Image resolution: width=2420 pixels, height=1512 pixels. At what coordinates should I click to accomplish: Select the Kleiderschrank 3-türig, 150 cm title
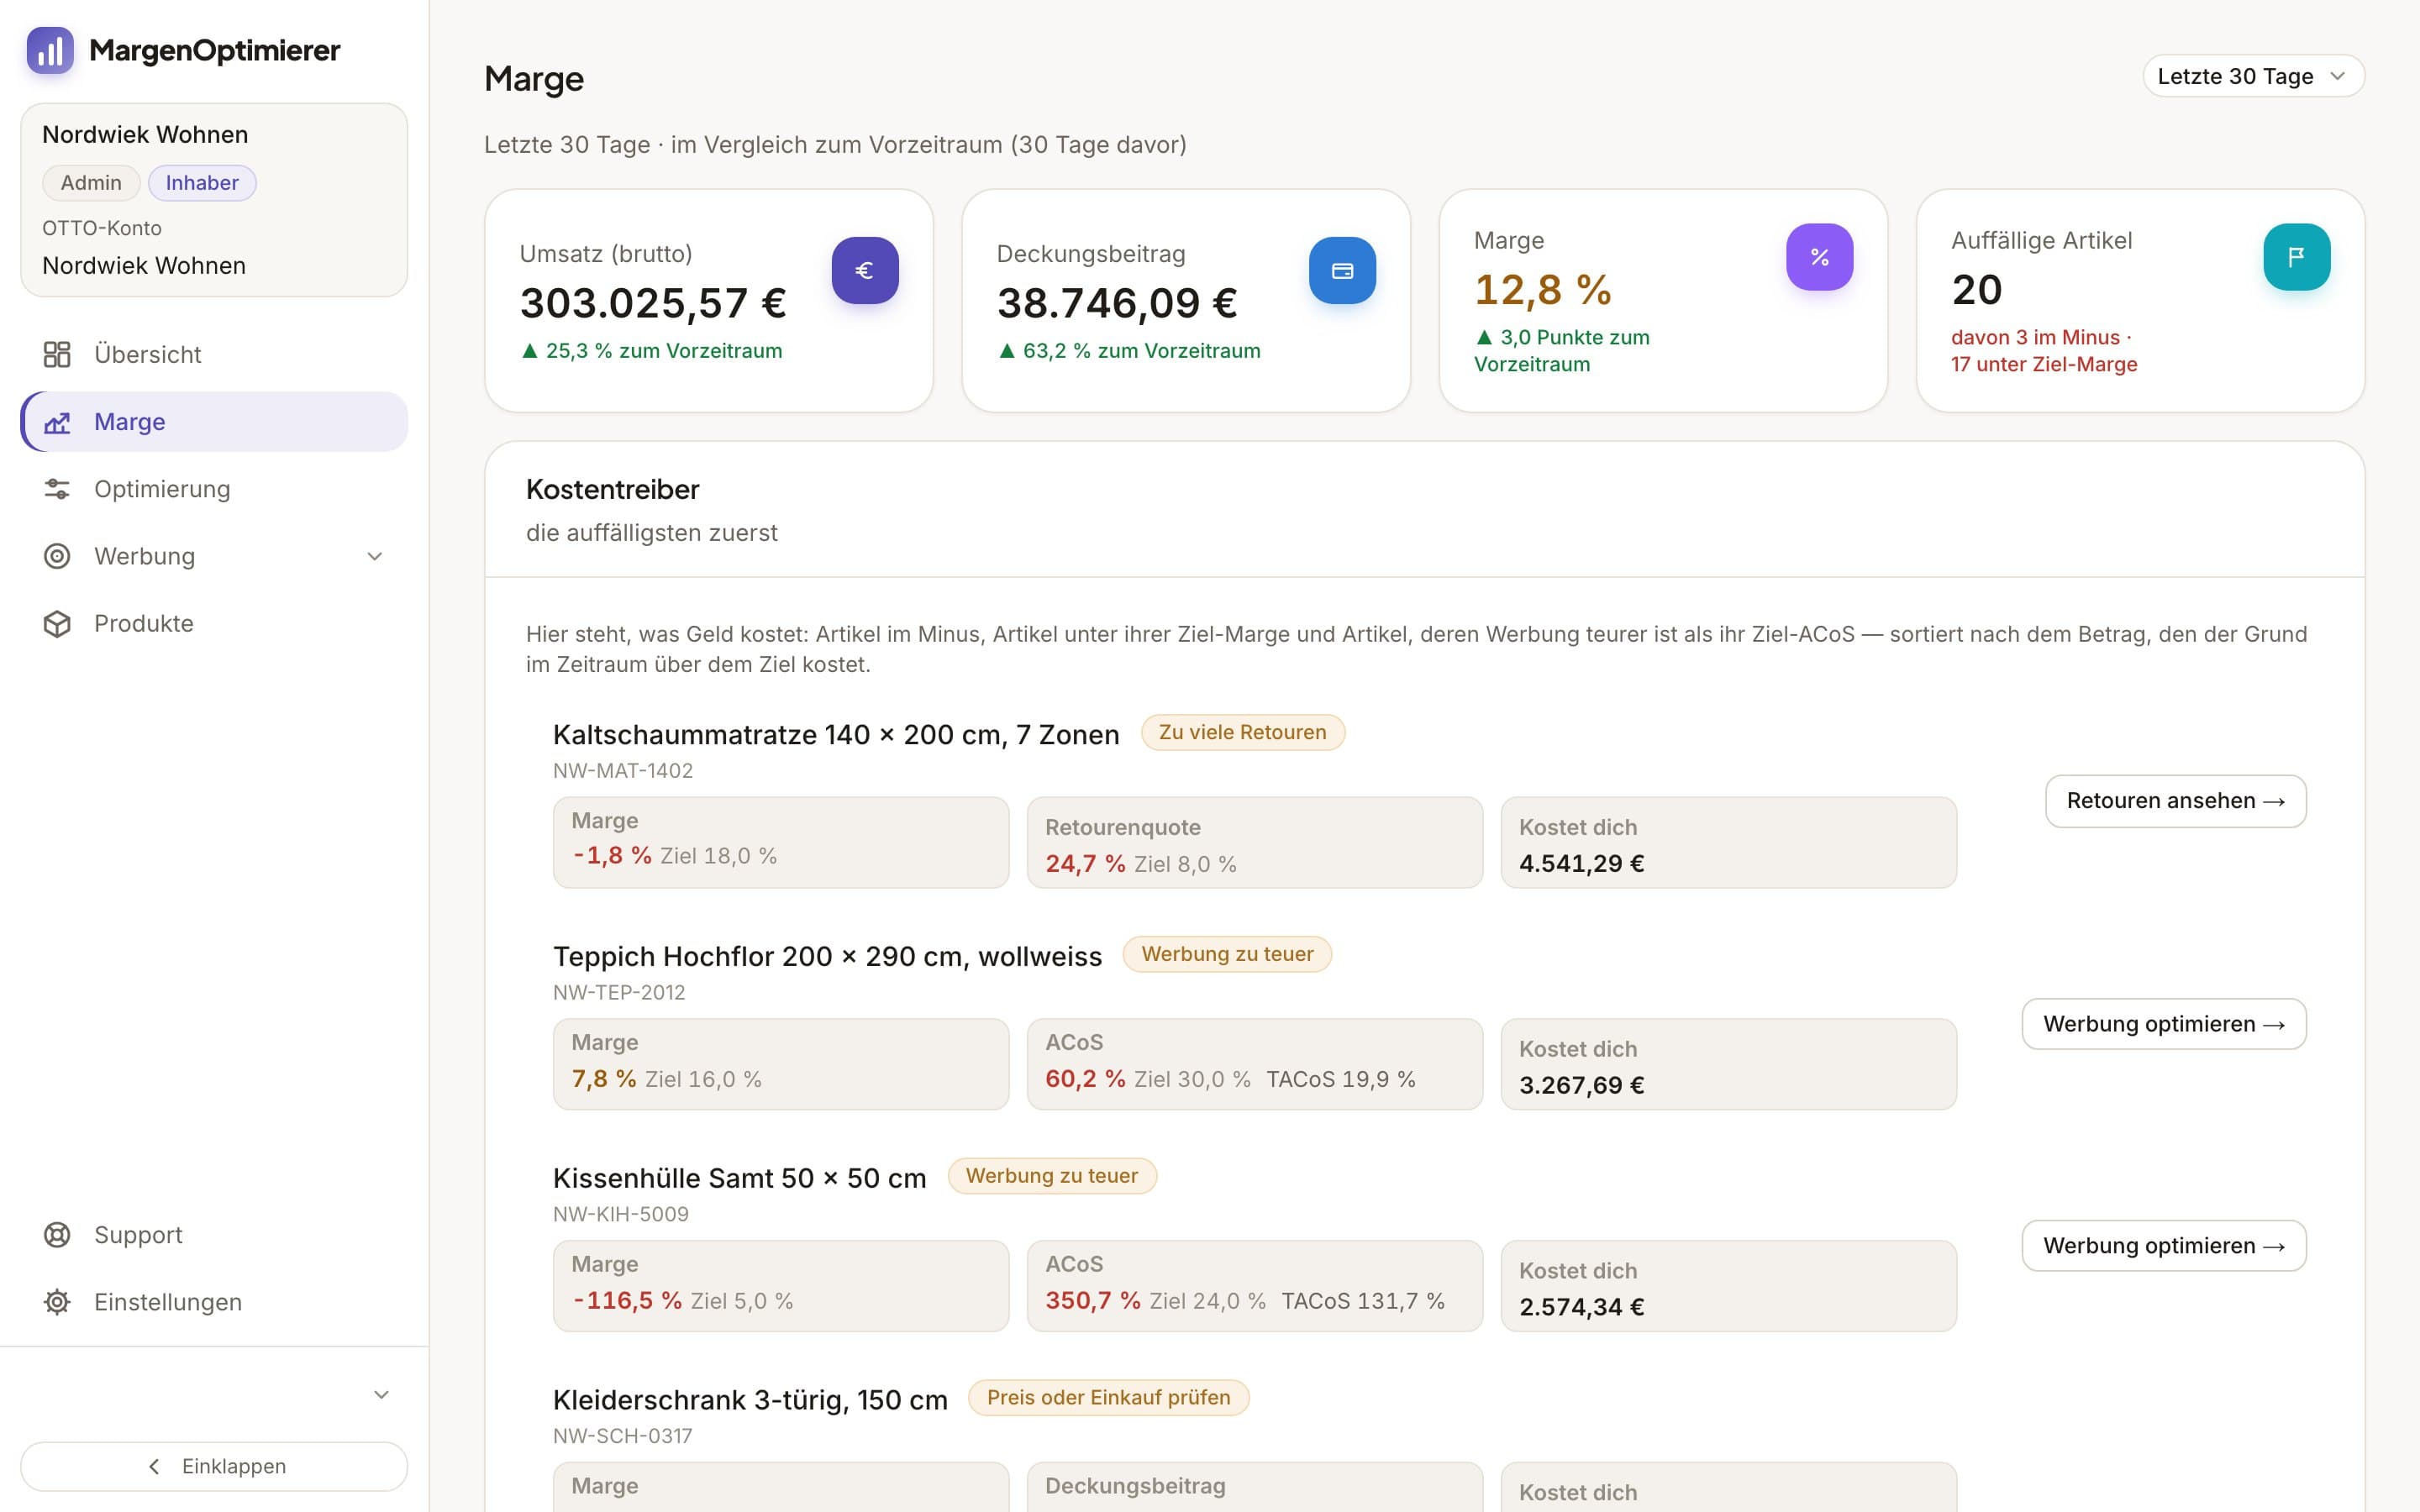pos(750,1400)
